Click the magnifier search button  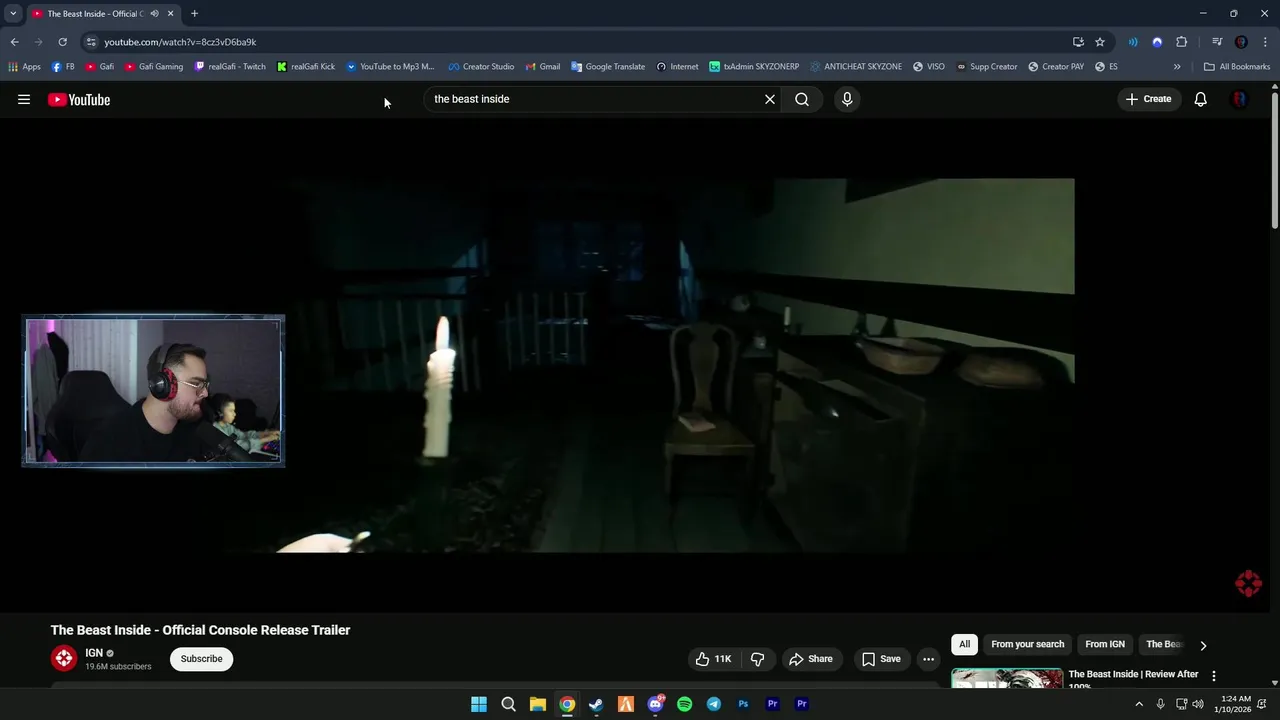point(802,99)
